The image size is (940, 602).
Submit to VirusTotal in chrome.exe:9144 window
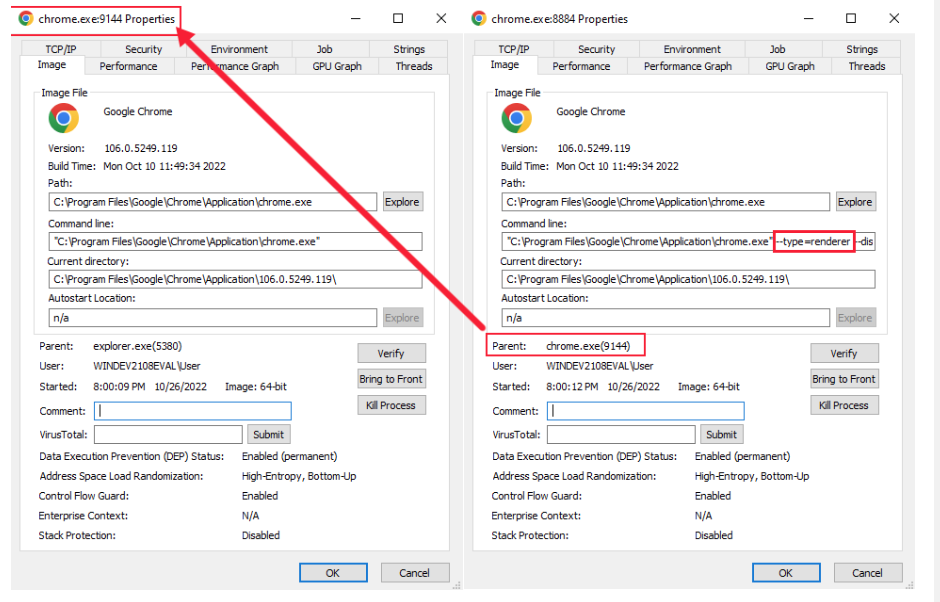point(269,435)
